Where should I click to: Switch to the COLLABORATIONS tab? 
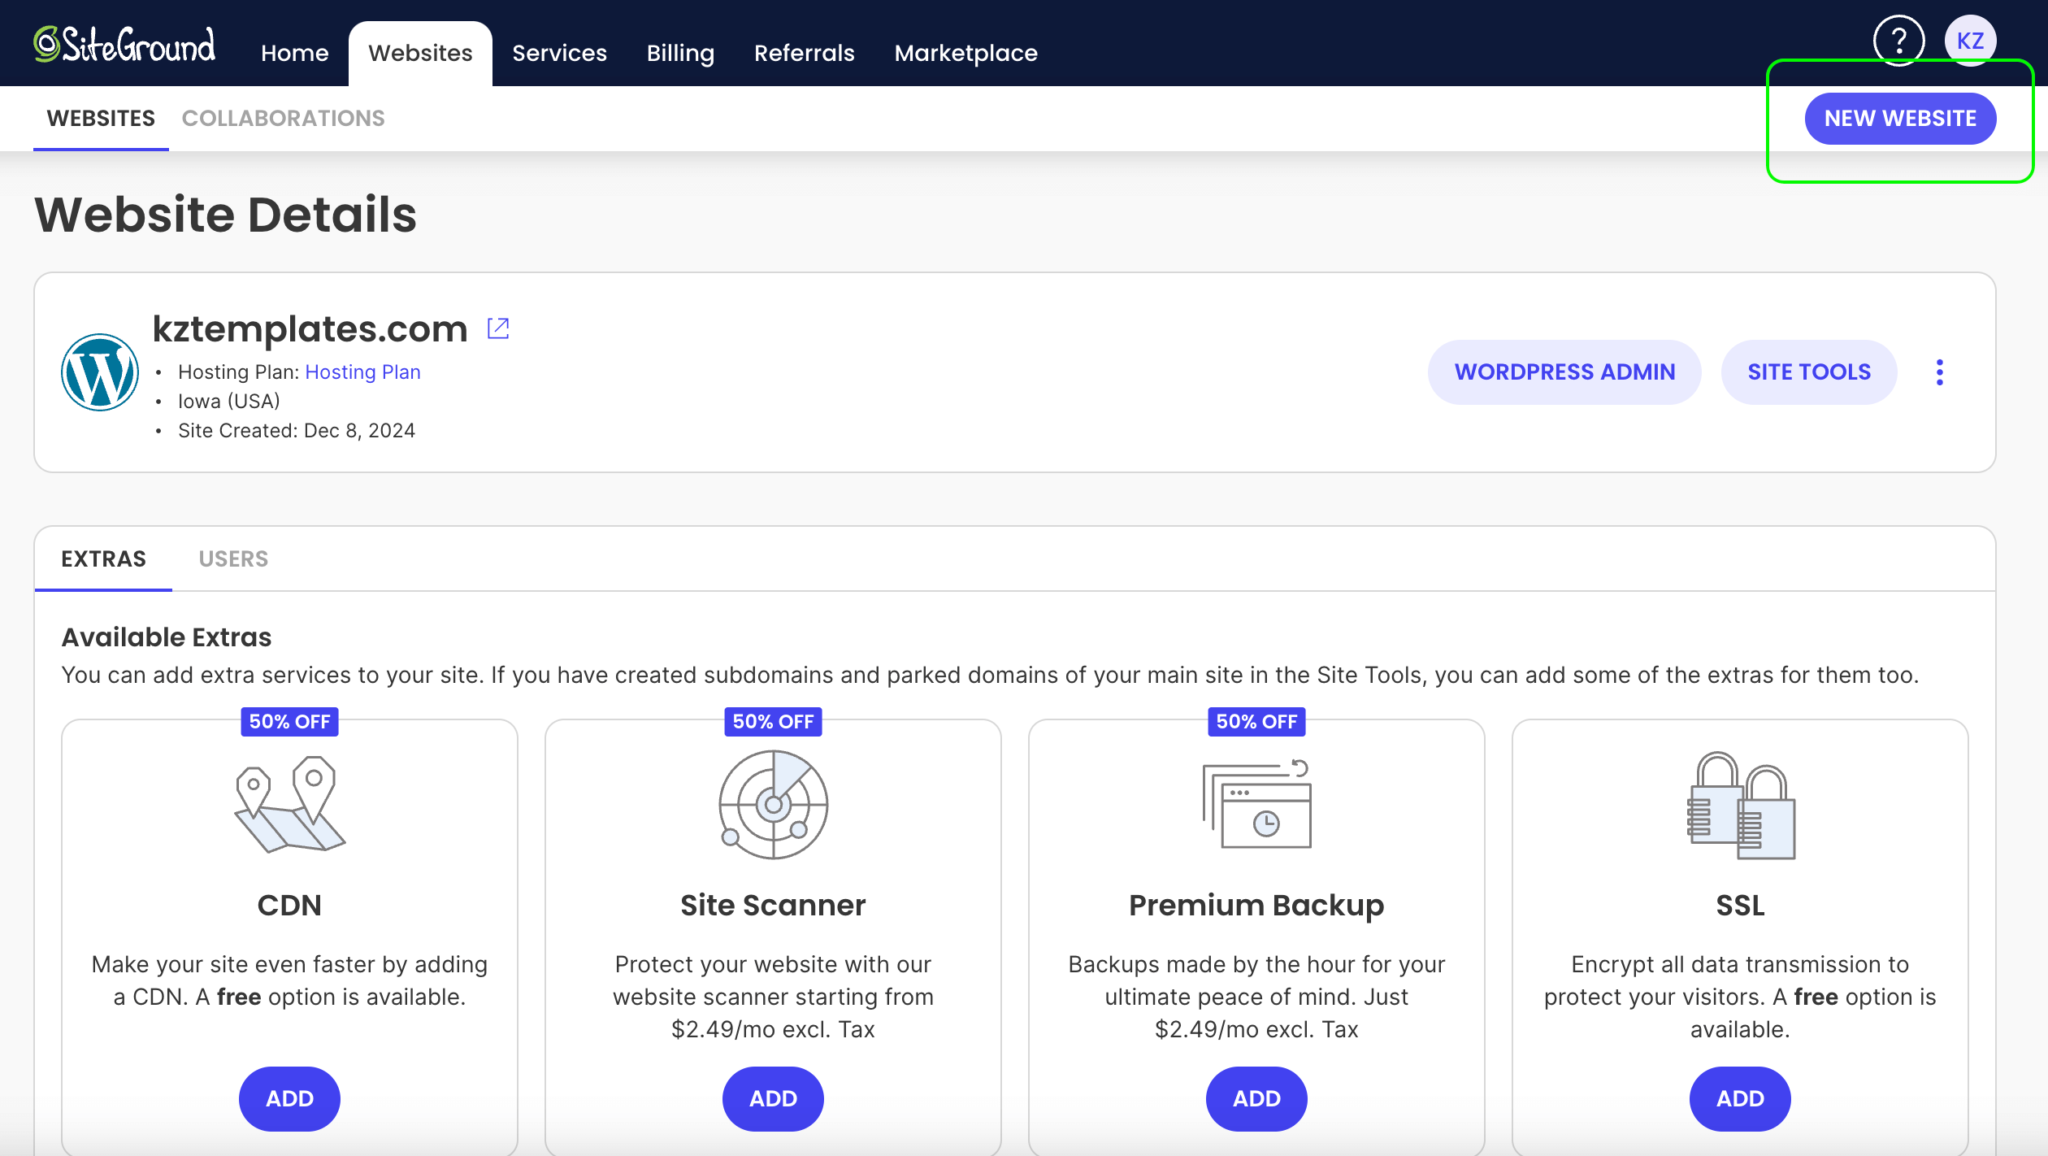[x=283, y=118]
